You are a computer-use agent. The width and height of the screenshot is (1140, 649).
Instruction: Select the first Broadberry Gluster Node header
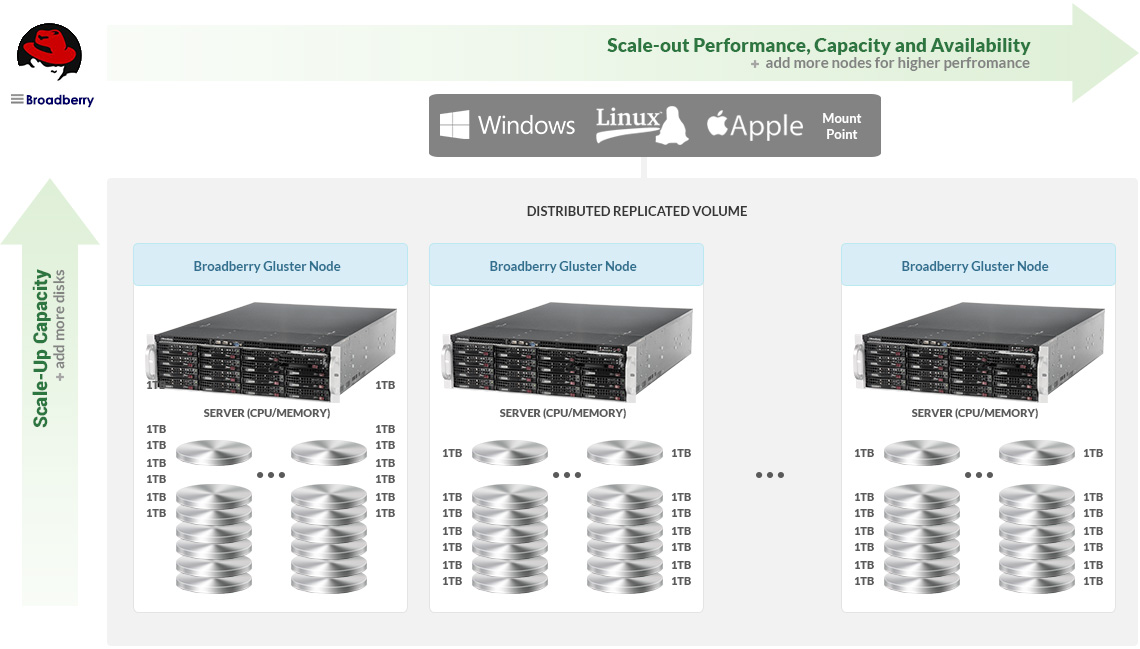coord(270,266)
